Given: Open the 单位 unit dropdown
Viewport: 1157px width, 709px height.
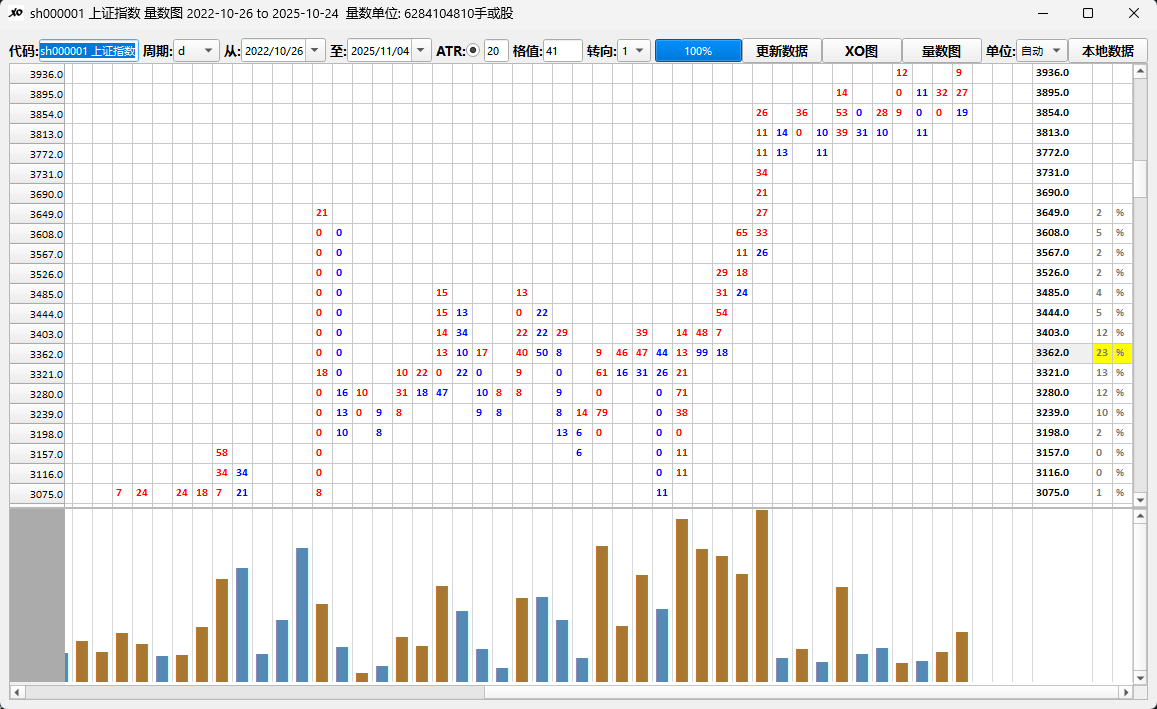Looking at the screenshot, I should tap(1057, 51).
